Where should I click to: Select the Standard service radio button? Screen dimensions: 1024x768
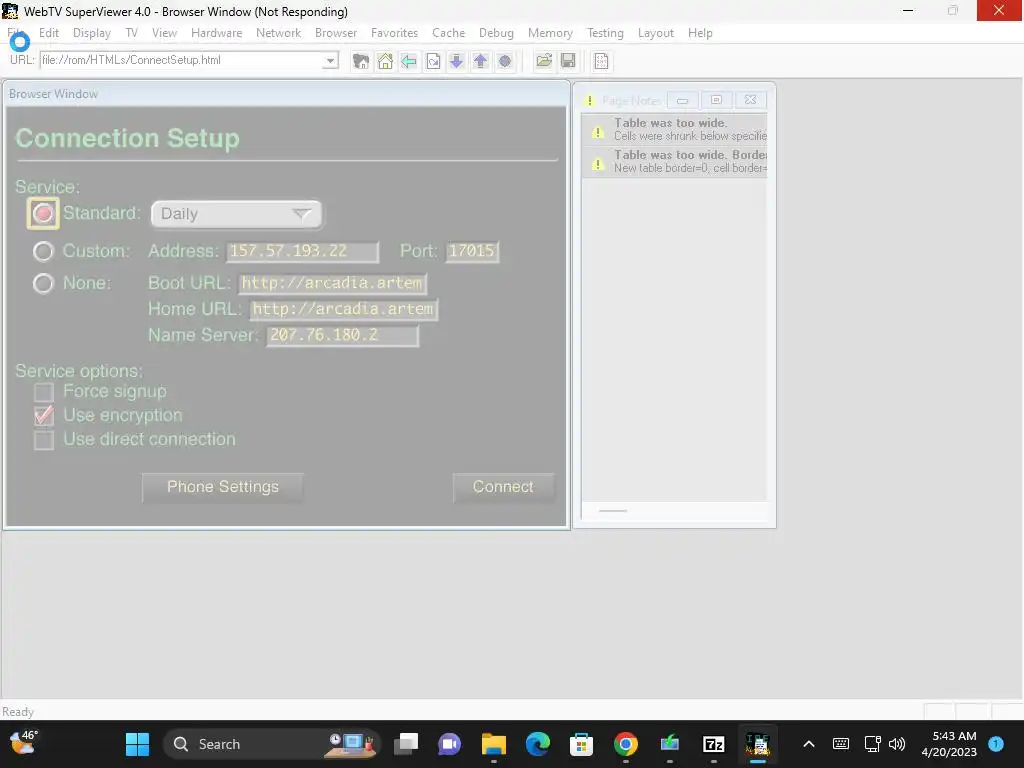pos(43,214)
